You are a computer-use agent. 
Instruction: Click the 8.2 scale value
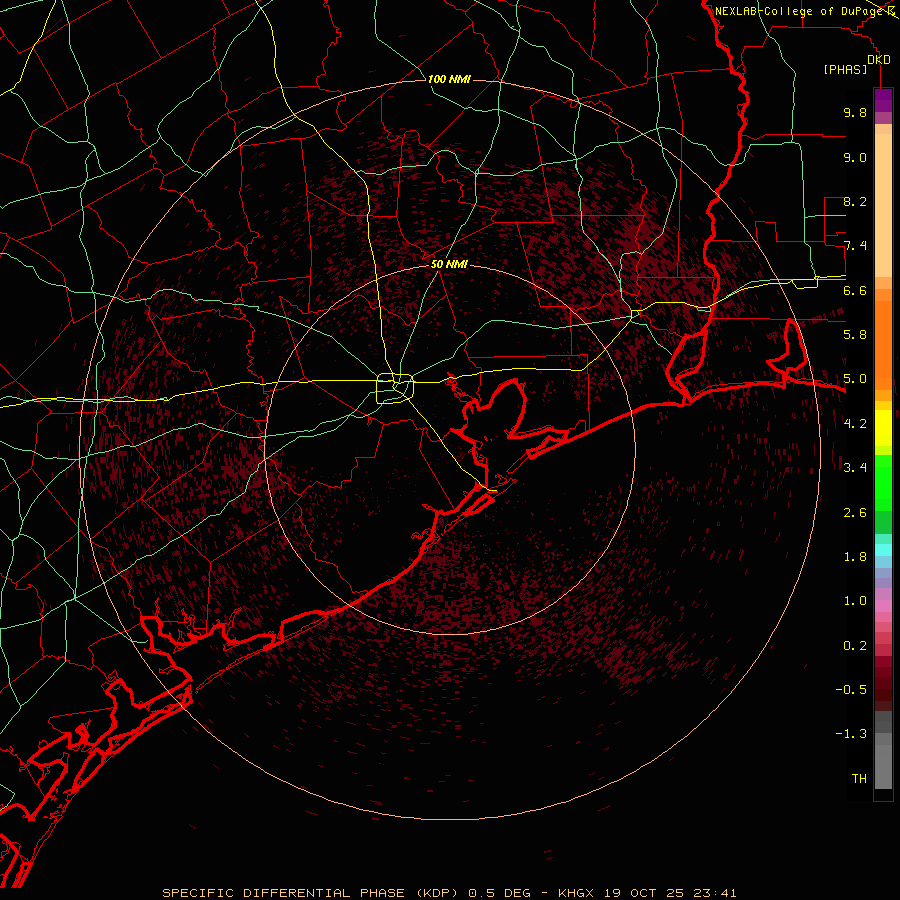tap(855, 201)
